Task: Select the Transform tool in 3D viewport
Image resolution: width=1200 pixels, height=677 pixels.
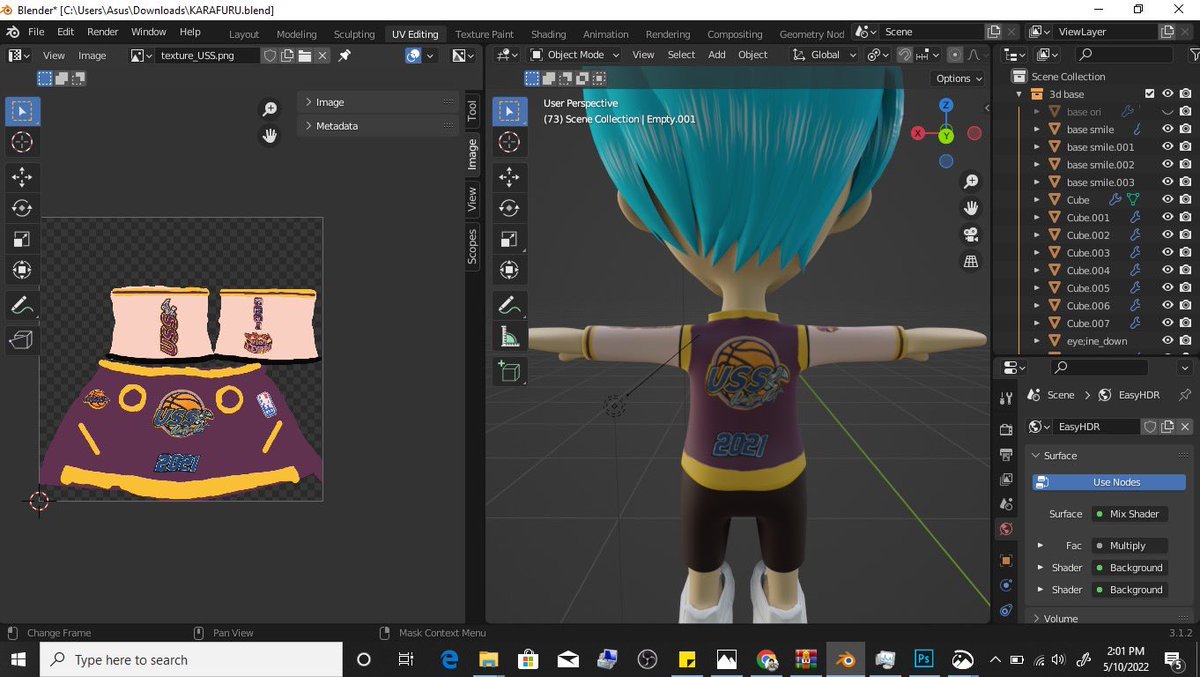Action: (509, 270)
